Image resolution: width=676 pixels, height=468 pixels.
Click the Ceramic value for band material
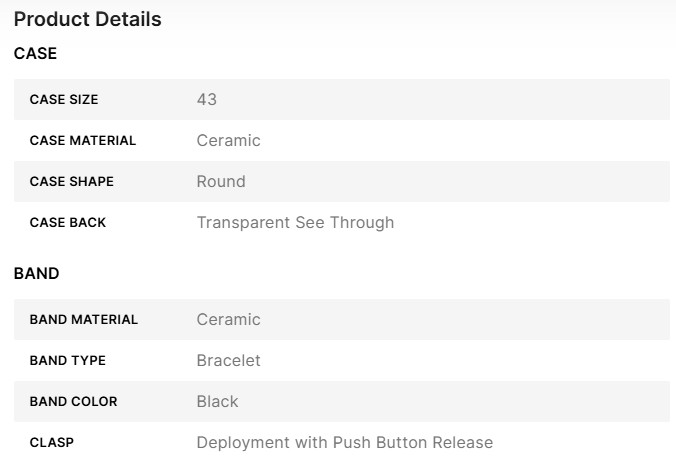(x=228, y=320)
